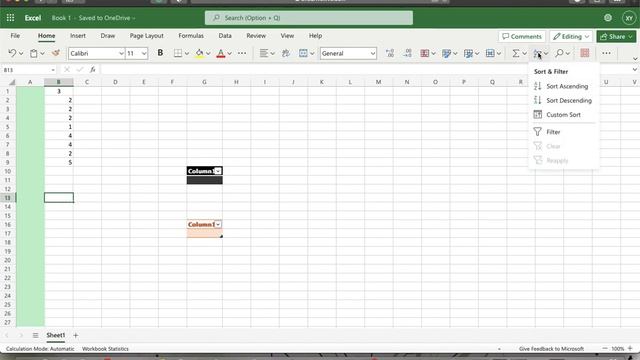Viewport: 640px width, 360px height.
Task: Click the Cell Styles icon
Action: pos(447,53)
